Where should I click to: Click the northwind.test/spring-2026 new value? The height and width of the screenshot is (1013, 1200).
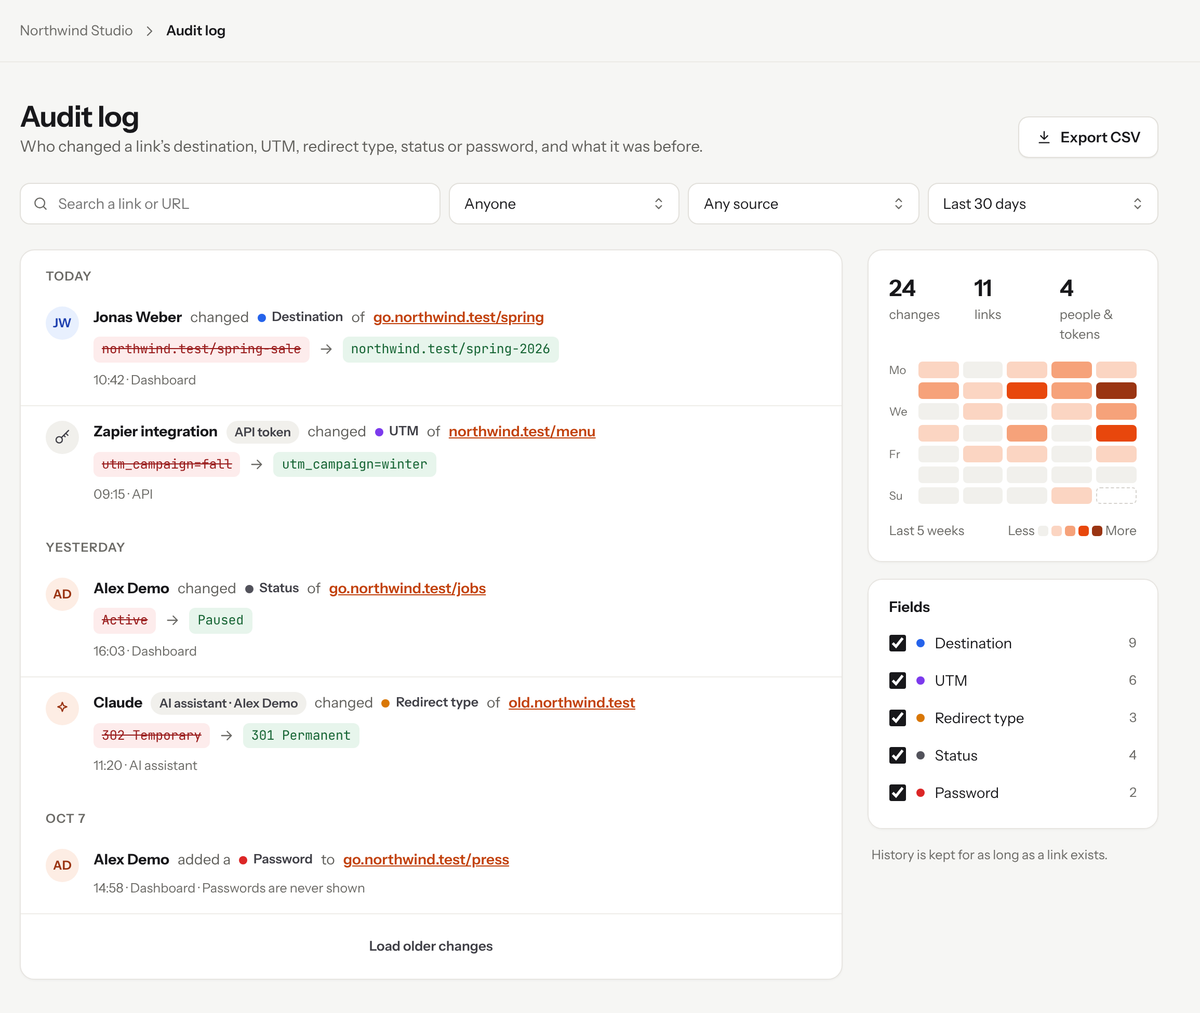pos(450,349)
